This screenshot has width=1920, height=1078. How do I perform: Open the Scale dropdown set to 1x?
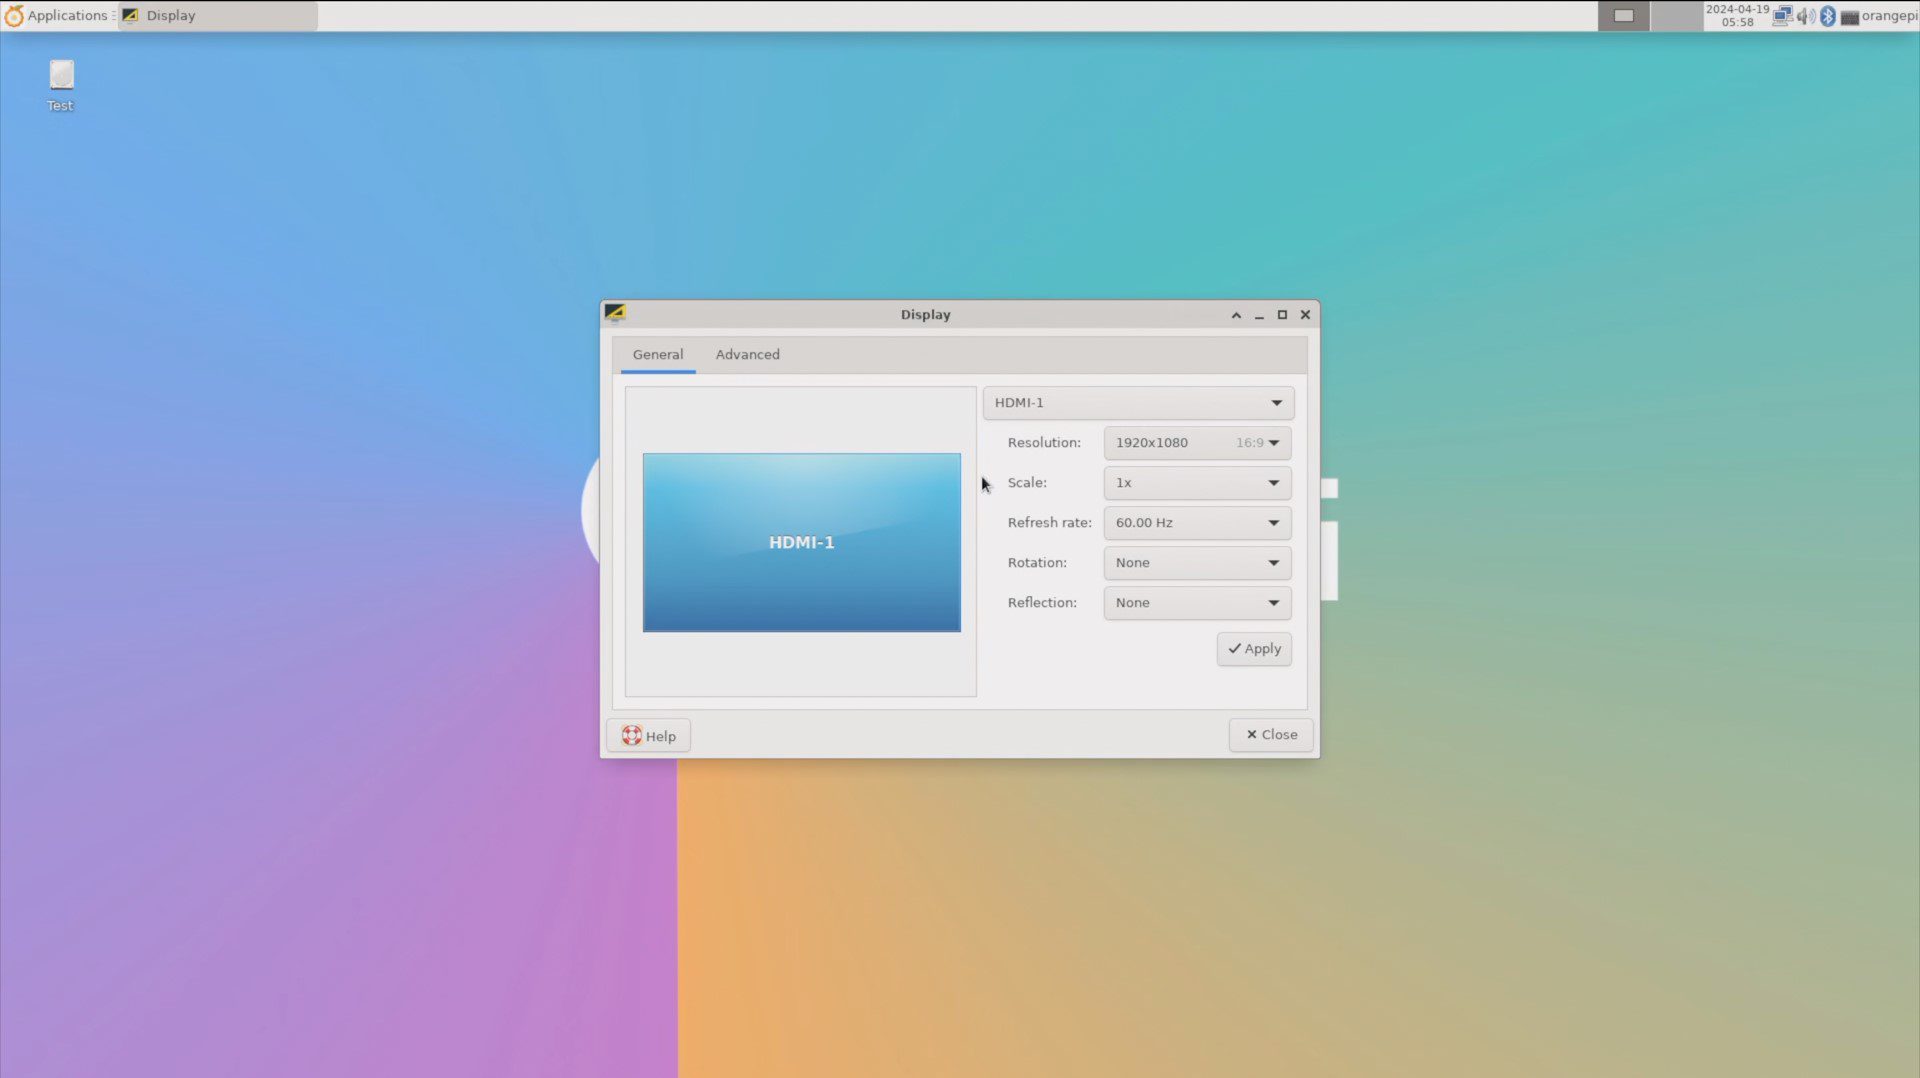pos(1197,483)
